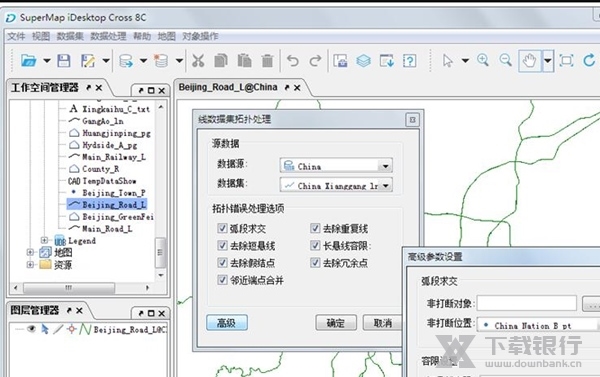Select the 工作空间管理器 panel tab
This screenshot has width=600, height=377.
[45, 88]
